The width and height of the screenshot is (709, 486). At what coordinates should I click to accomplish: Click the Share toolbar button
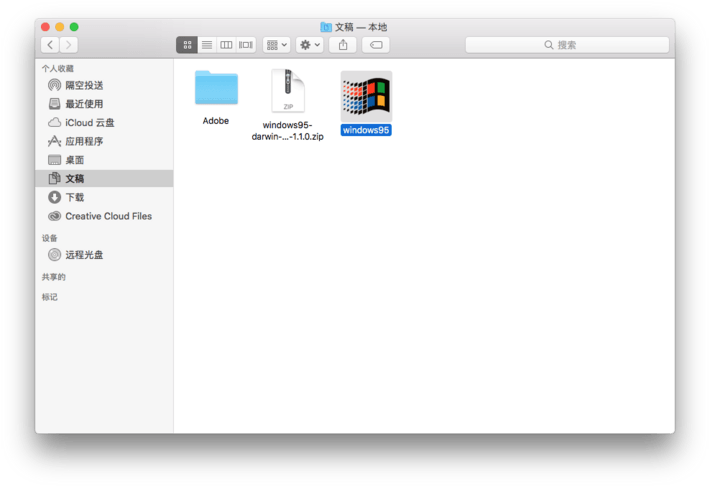343,45
